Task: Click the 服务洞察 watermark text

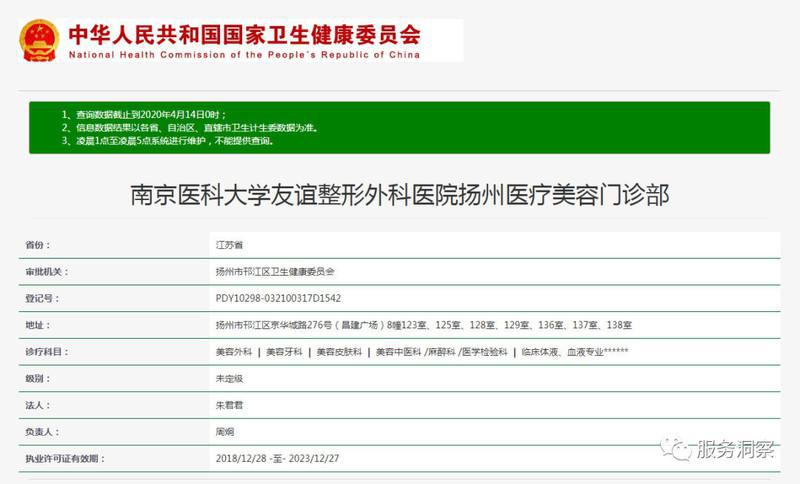Action: click(735, 449)
